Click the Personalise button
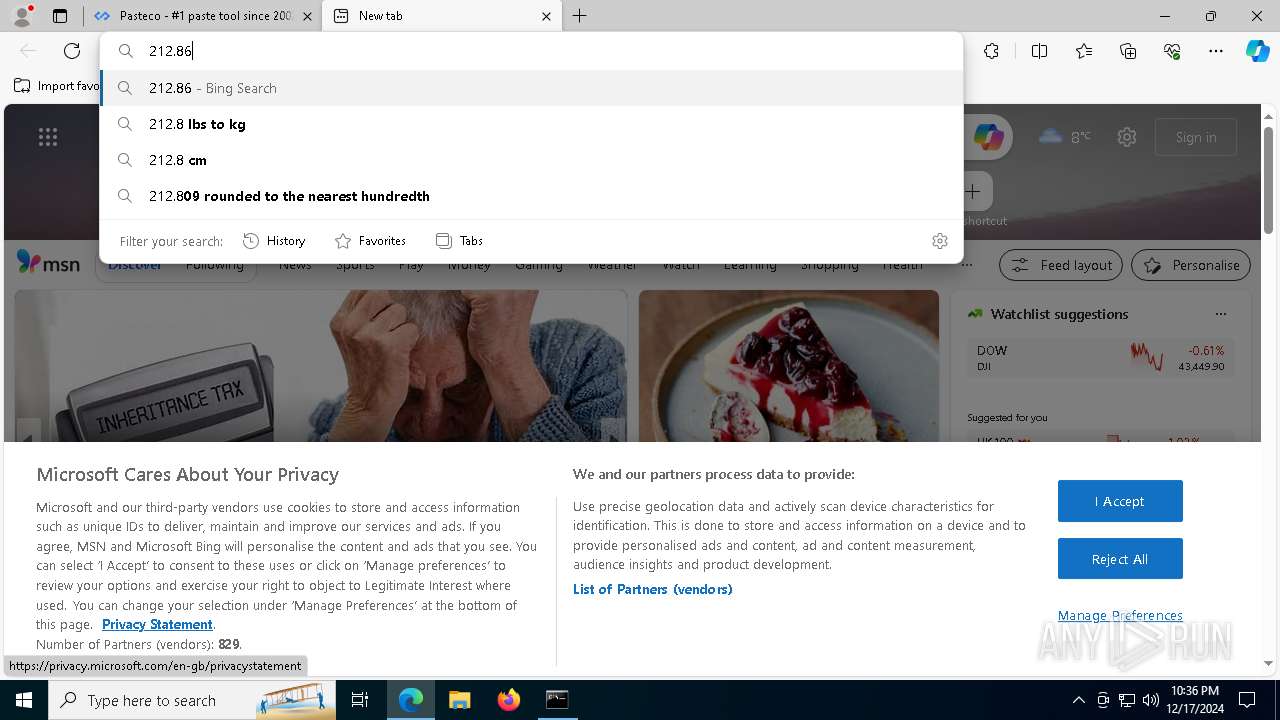The width and height of the screenshot is (1280, 720). tap(1191, 265)
